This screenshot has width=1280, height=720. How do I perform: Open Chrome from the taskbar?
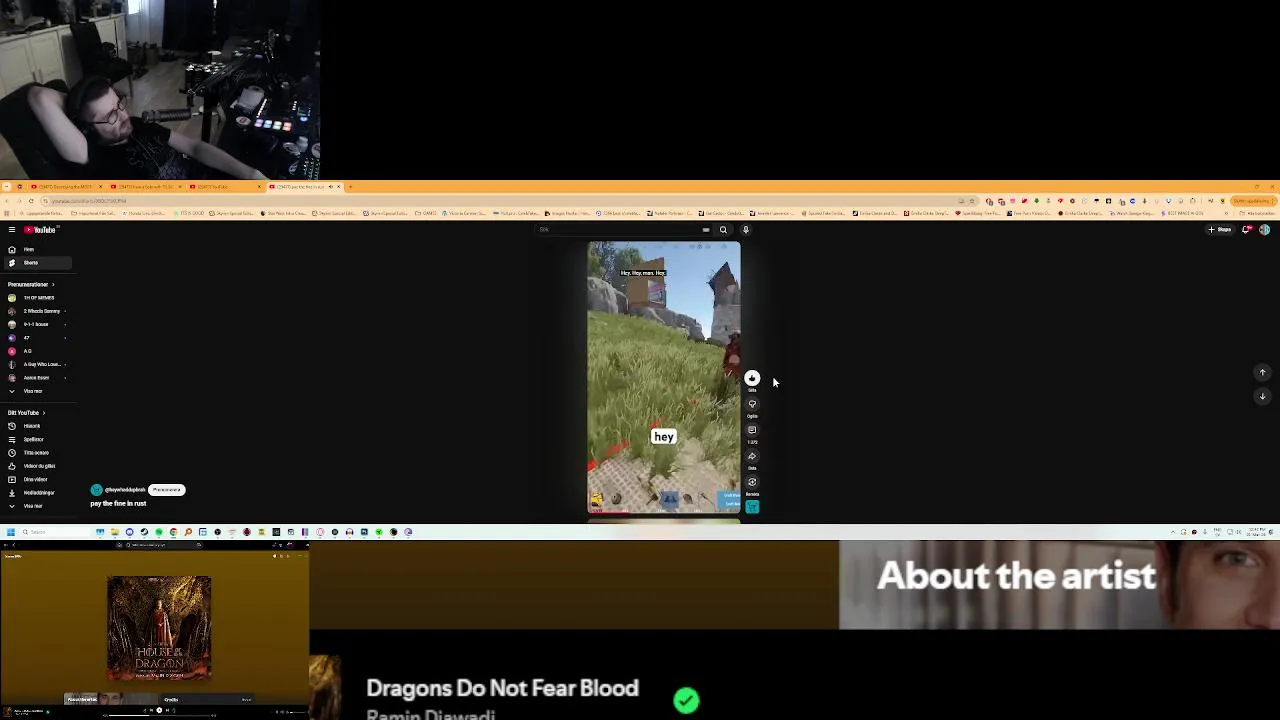coord(173,532)
